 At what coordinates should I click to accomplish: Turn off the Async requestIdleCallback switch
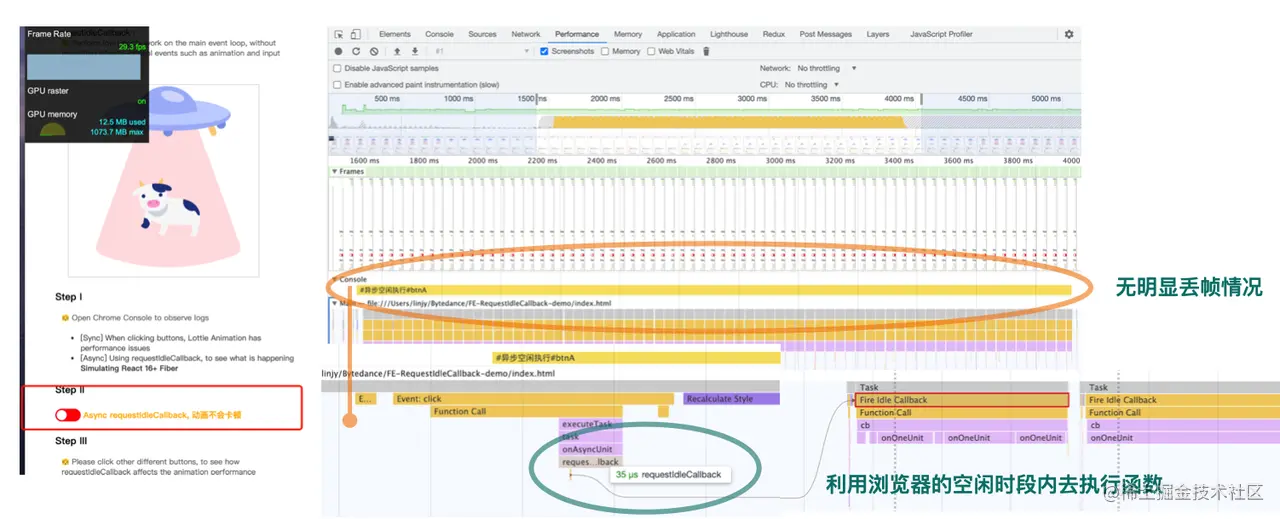tap(68, 415)
